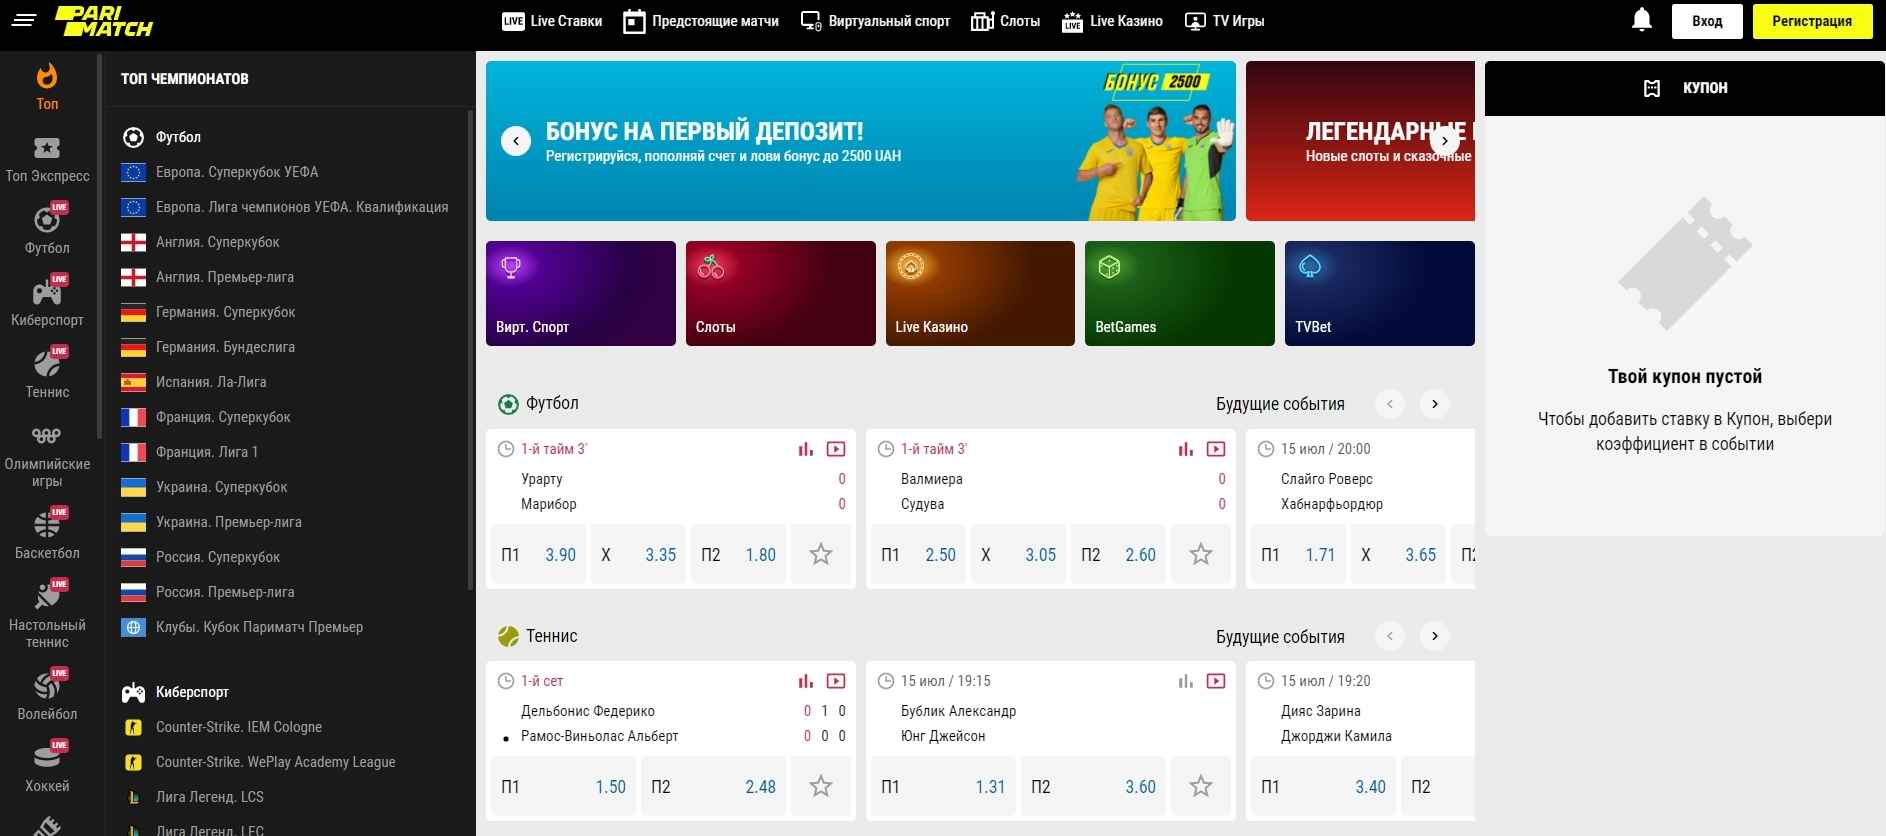The height and width of the screenshot is (836, 1886).
Task: Open Слоты in top menu
Action: [x=1005, y=21]
